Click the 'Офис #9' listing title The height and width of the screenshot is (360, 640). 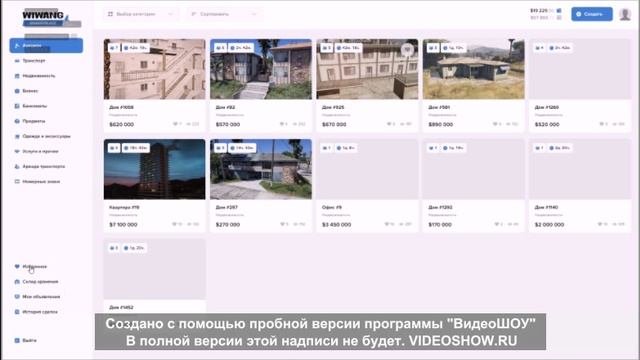[x=332, y=207]
